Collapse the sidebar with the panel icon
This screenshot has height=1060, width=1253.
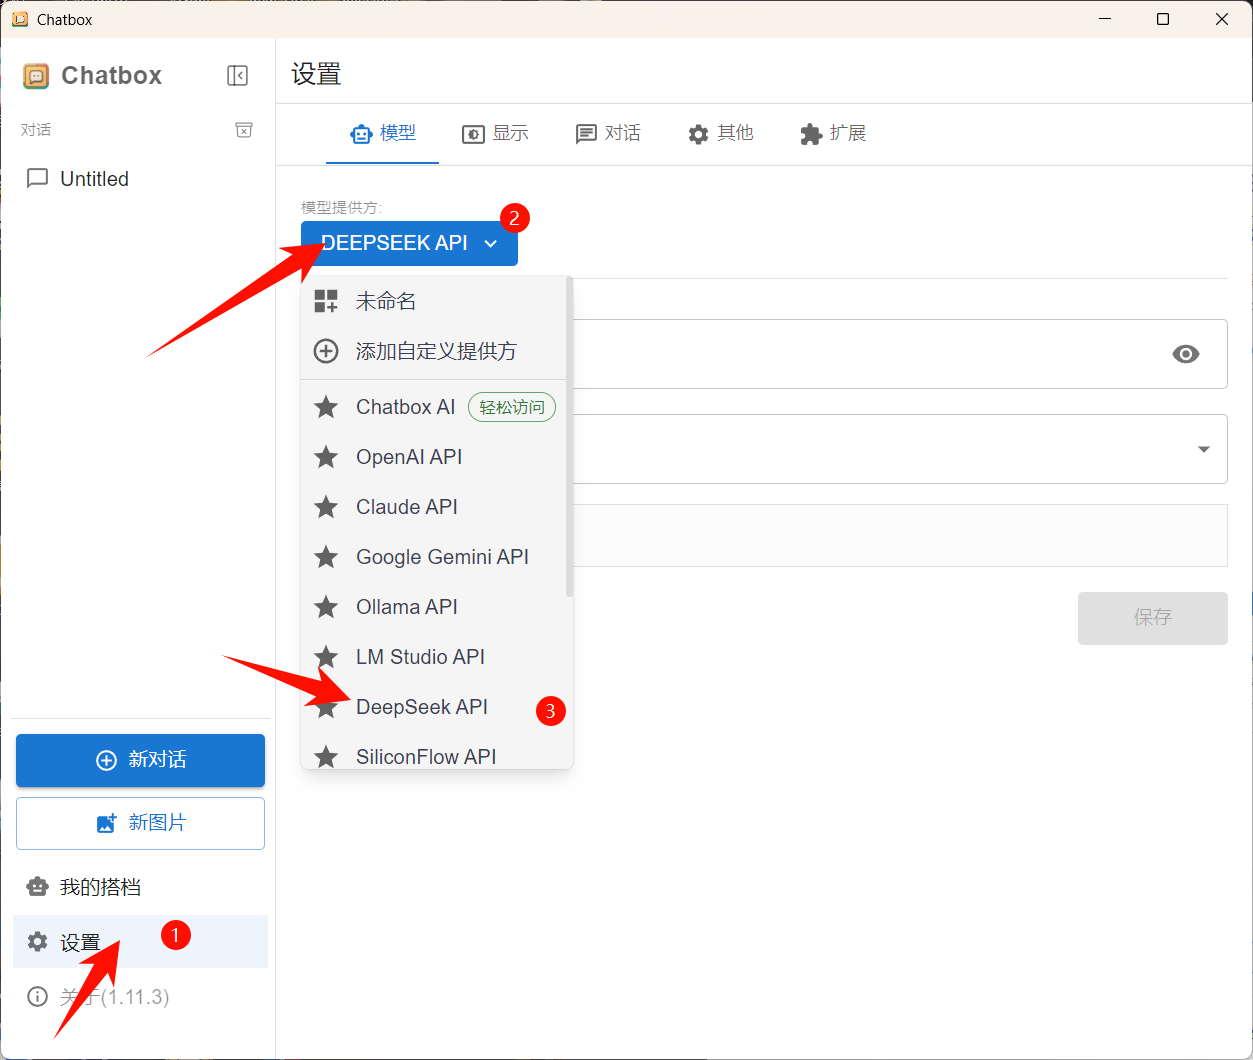[237, 75]
